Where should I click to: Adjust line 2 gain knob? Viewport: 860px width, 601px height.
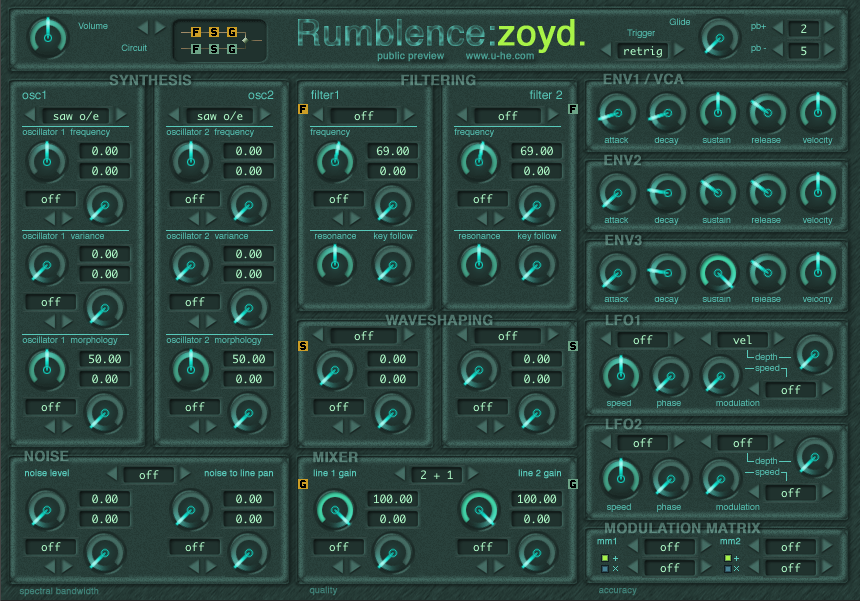479,510
